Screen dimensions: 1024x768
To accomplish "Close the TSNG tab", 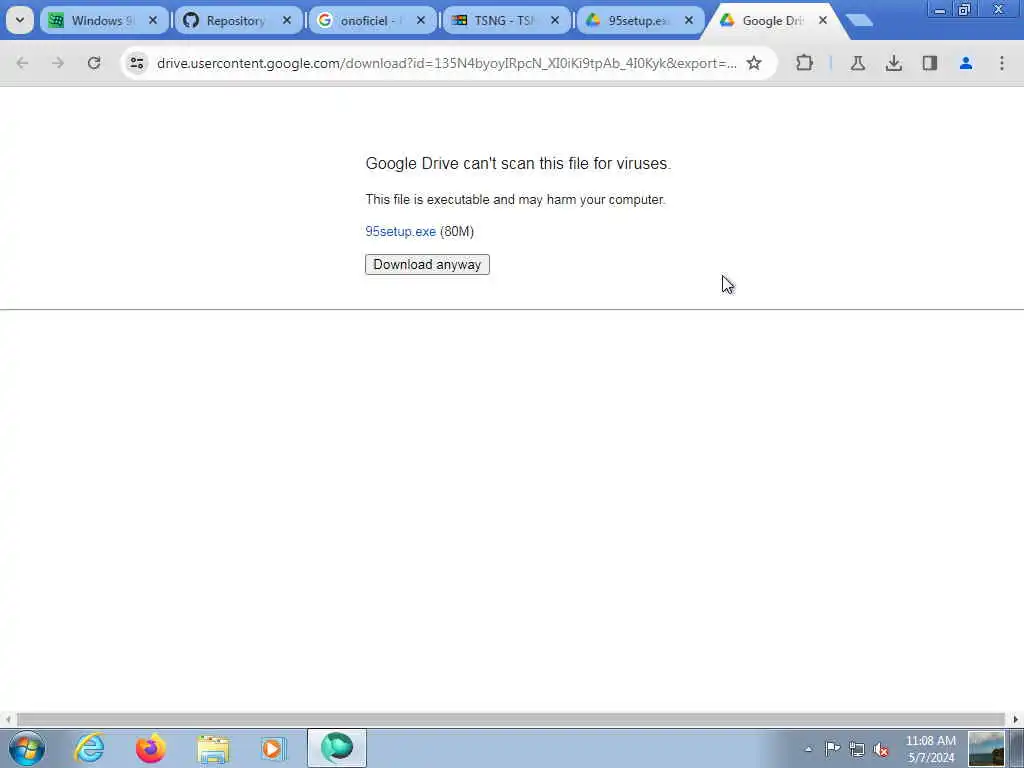I will [554, 21].
